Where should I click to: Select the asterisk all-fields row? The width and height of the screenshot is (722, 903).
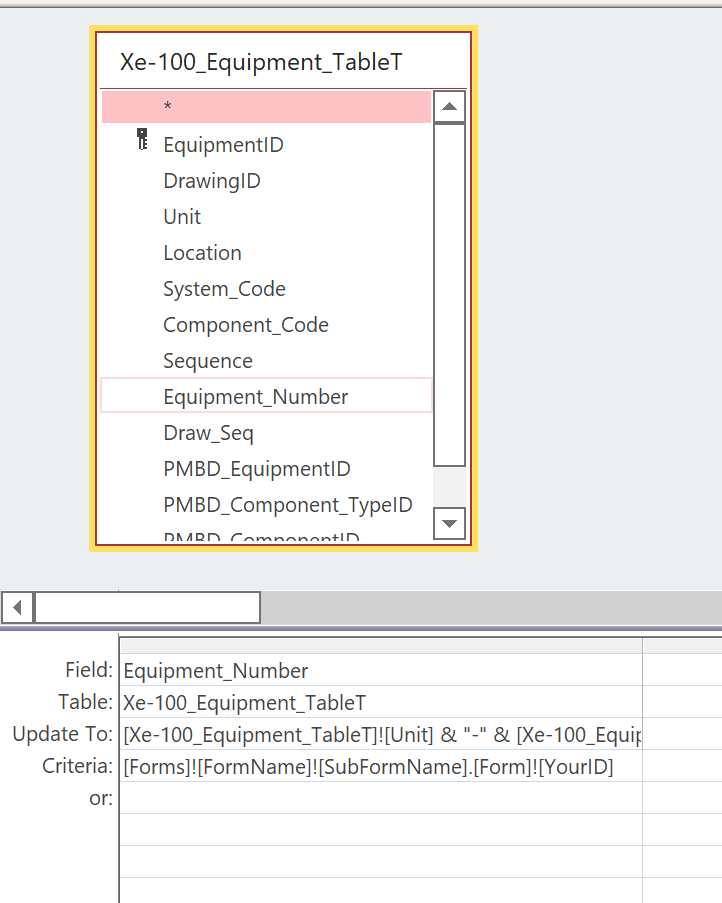click(266, 107)
